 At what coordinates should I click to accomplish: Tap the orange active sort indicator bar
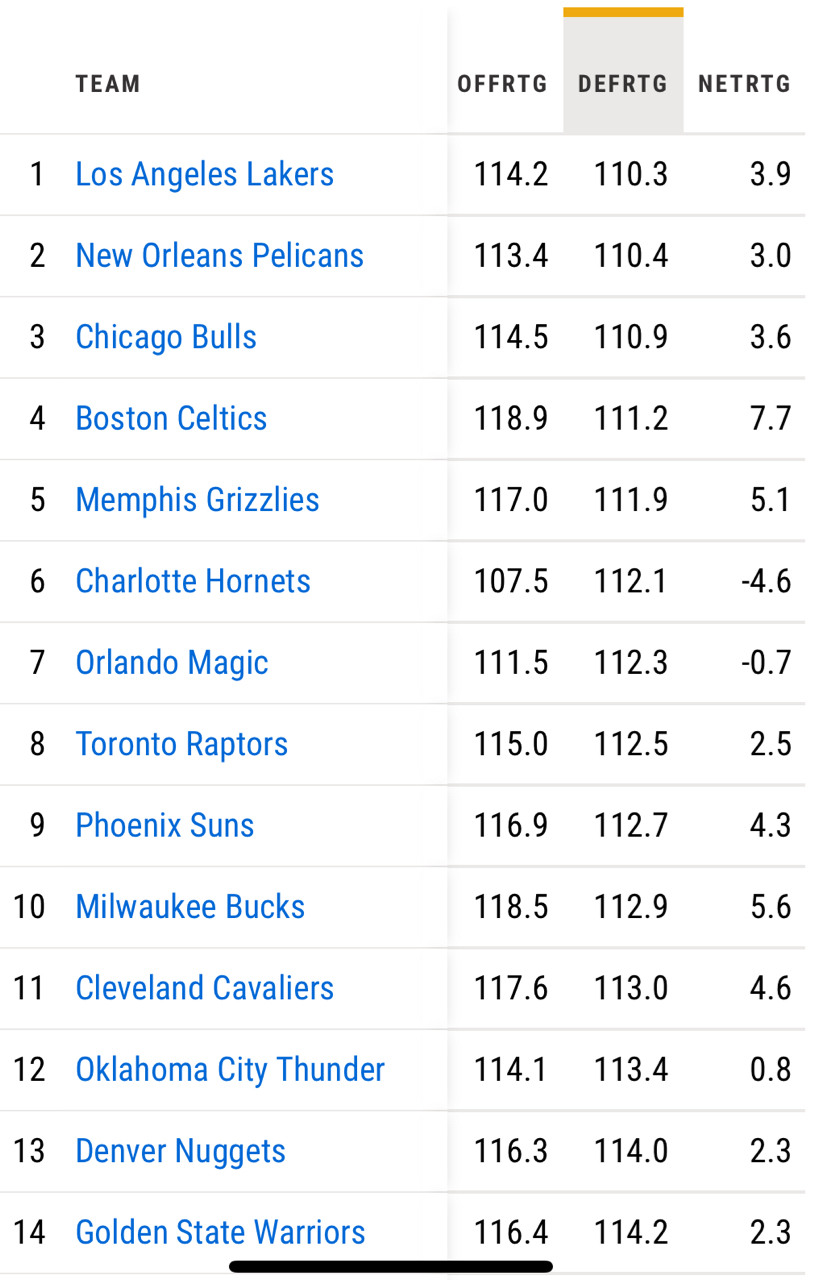tap(623, 12)
